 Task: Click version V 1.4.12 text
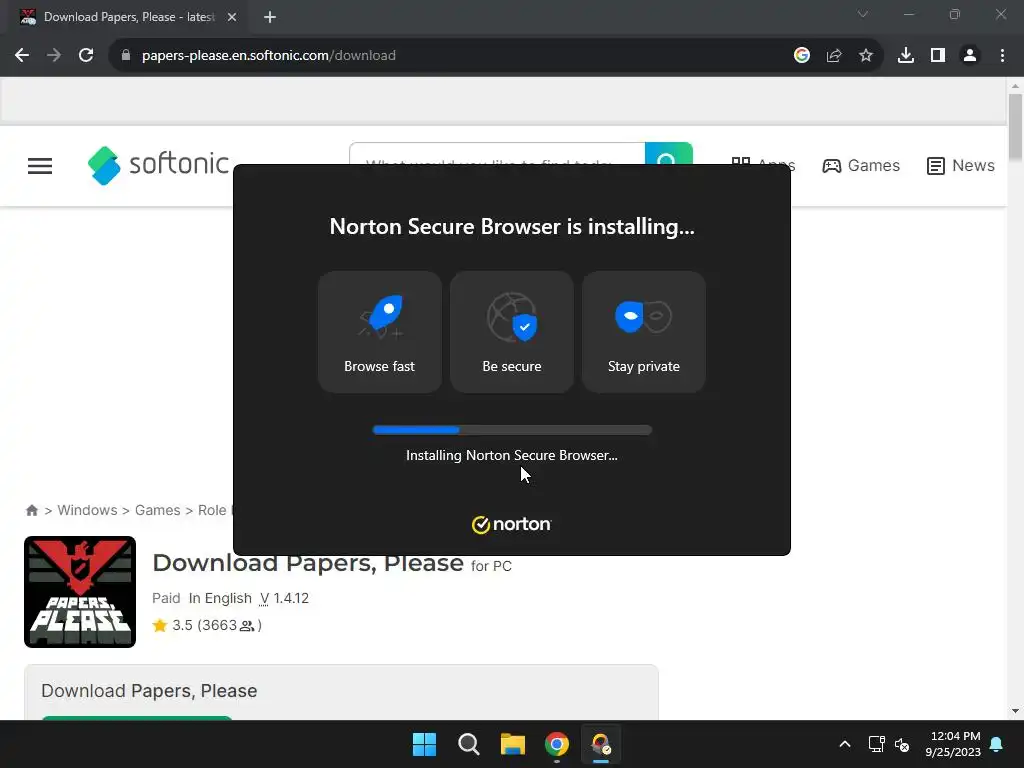pyautogui.click(x=284, y=598)
